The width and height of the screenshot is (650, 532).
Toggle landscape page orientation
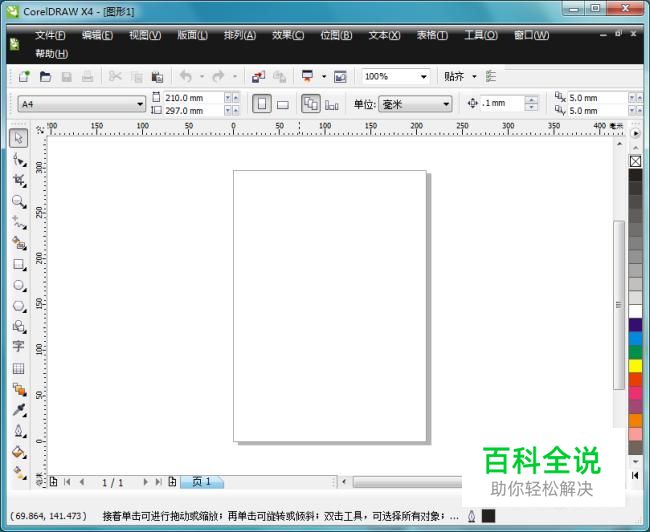tap(283, 104)
